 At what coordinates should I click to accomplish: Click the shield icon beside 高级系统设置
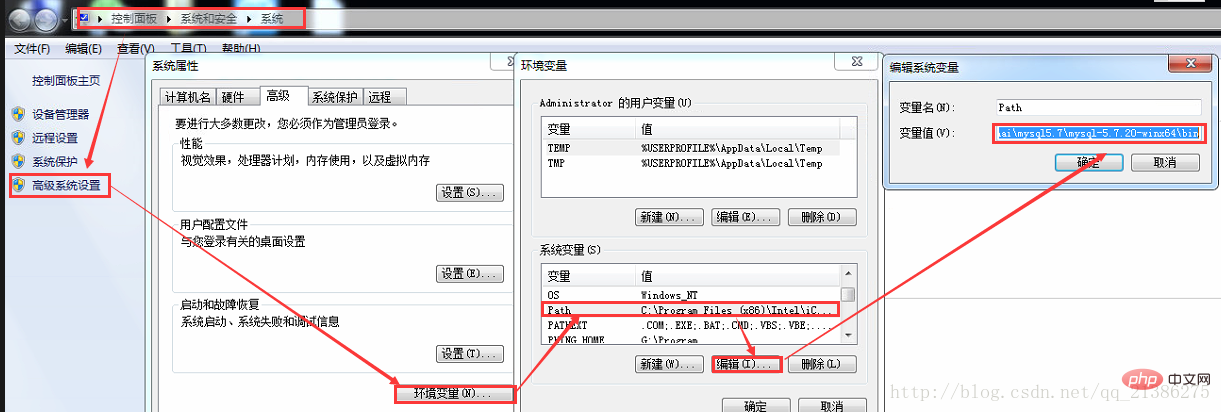[17, 185]
